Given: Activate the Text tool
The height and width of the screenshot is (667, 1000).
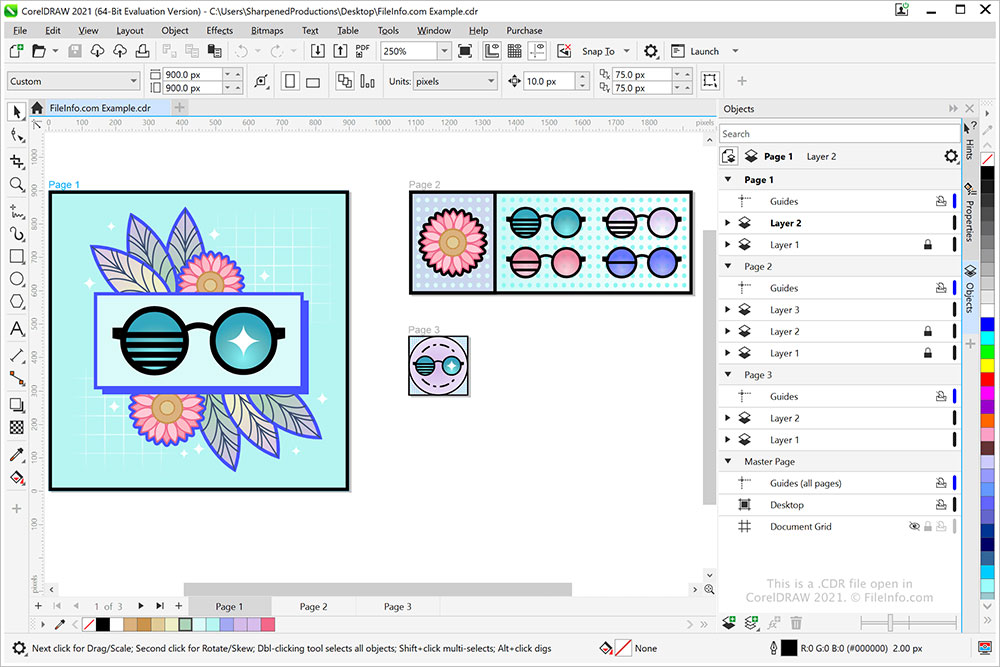Looking at the screenshot, I should tap(16, 329).
